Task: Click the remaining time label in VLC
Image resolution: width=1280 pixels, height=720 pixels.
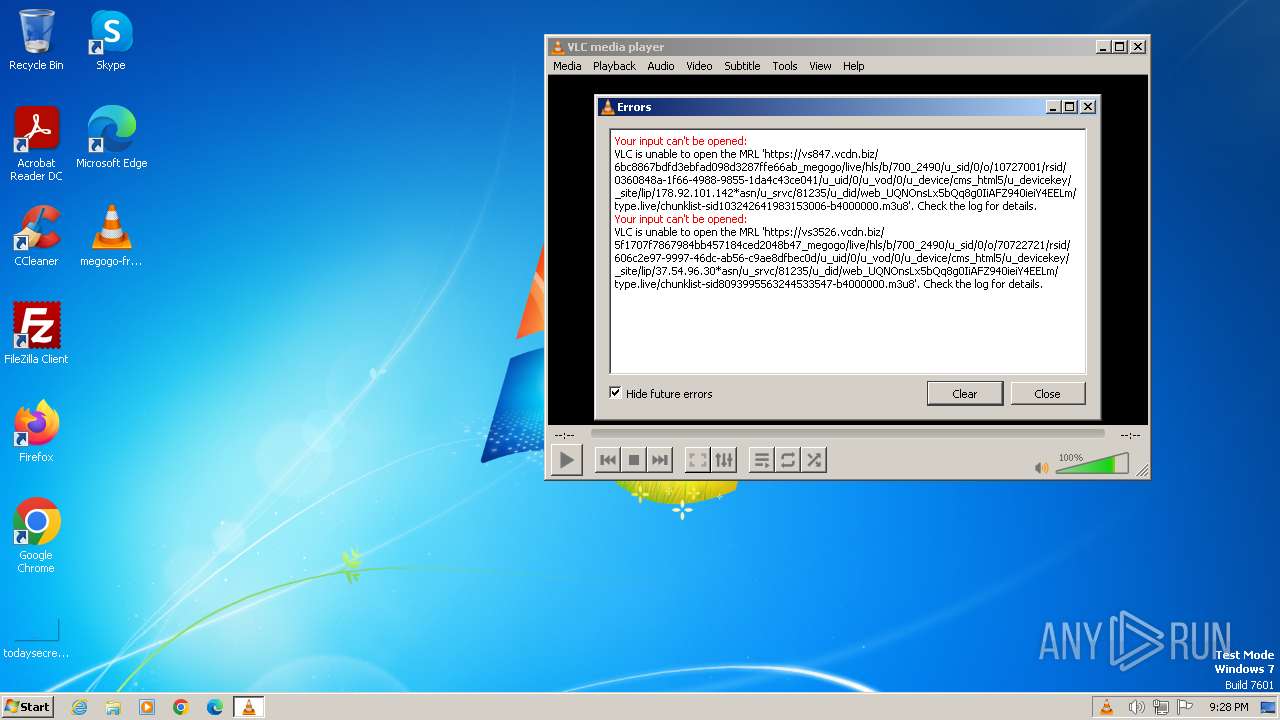Action: (x=1130, y=435)
